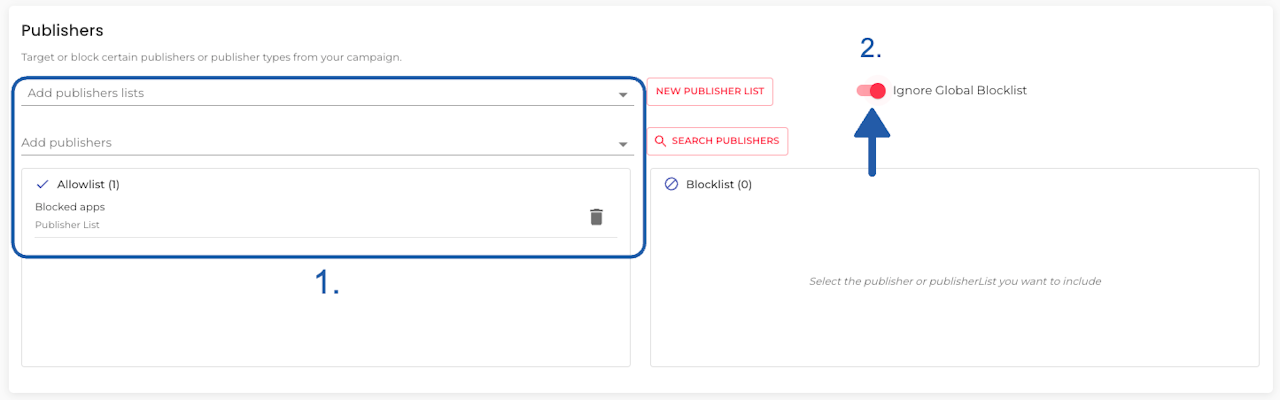Select the Blocked apps list entry
This screenshot has height=400, width=1280.
tap(70, 207)
